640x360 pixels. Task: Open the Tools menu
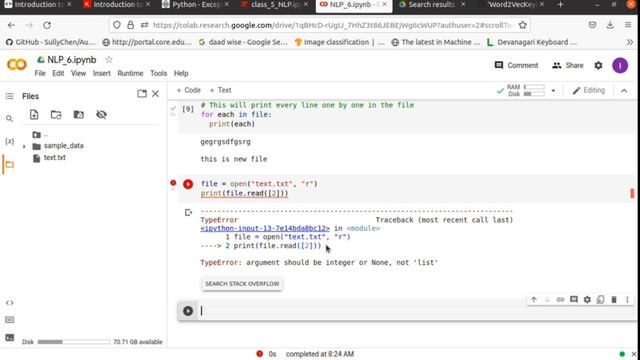158,73
